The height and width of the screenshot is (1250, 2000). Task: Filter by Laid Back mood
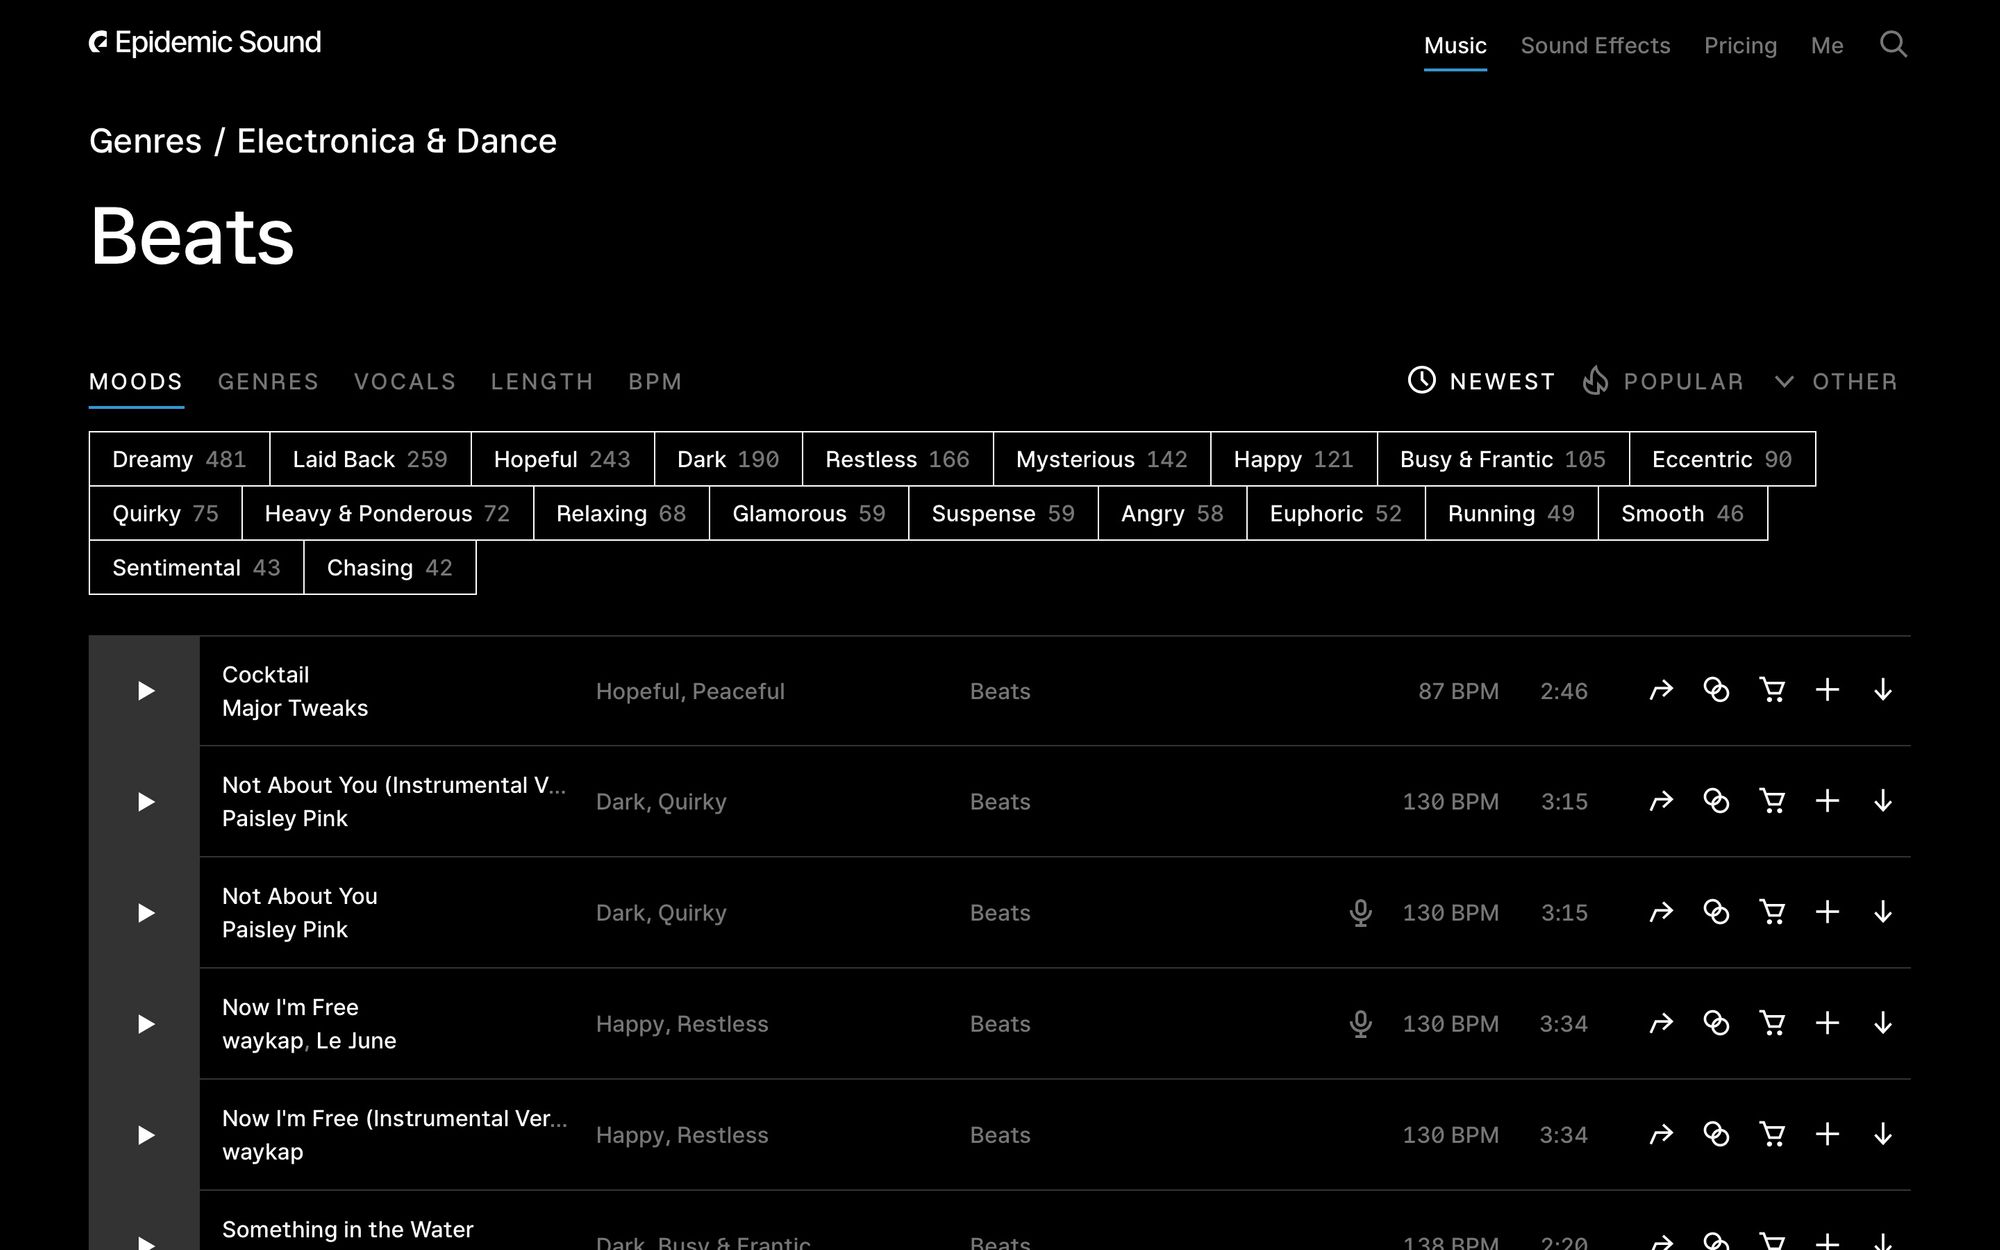tap(370, 459)
